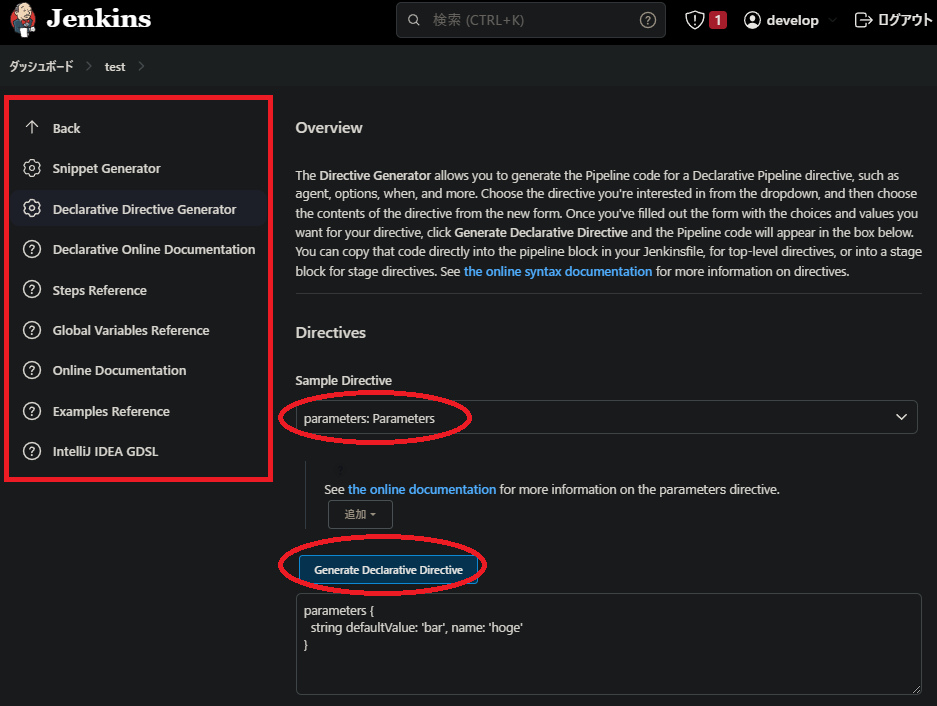Click the Declarative Directive Generator gear icon

click(32, 208)
